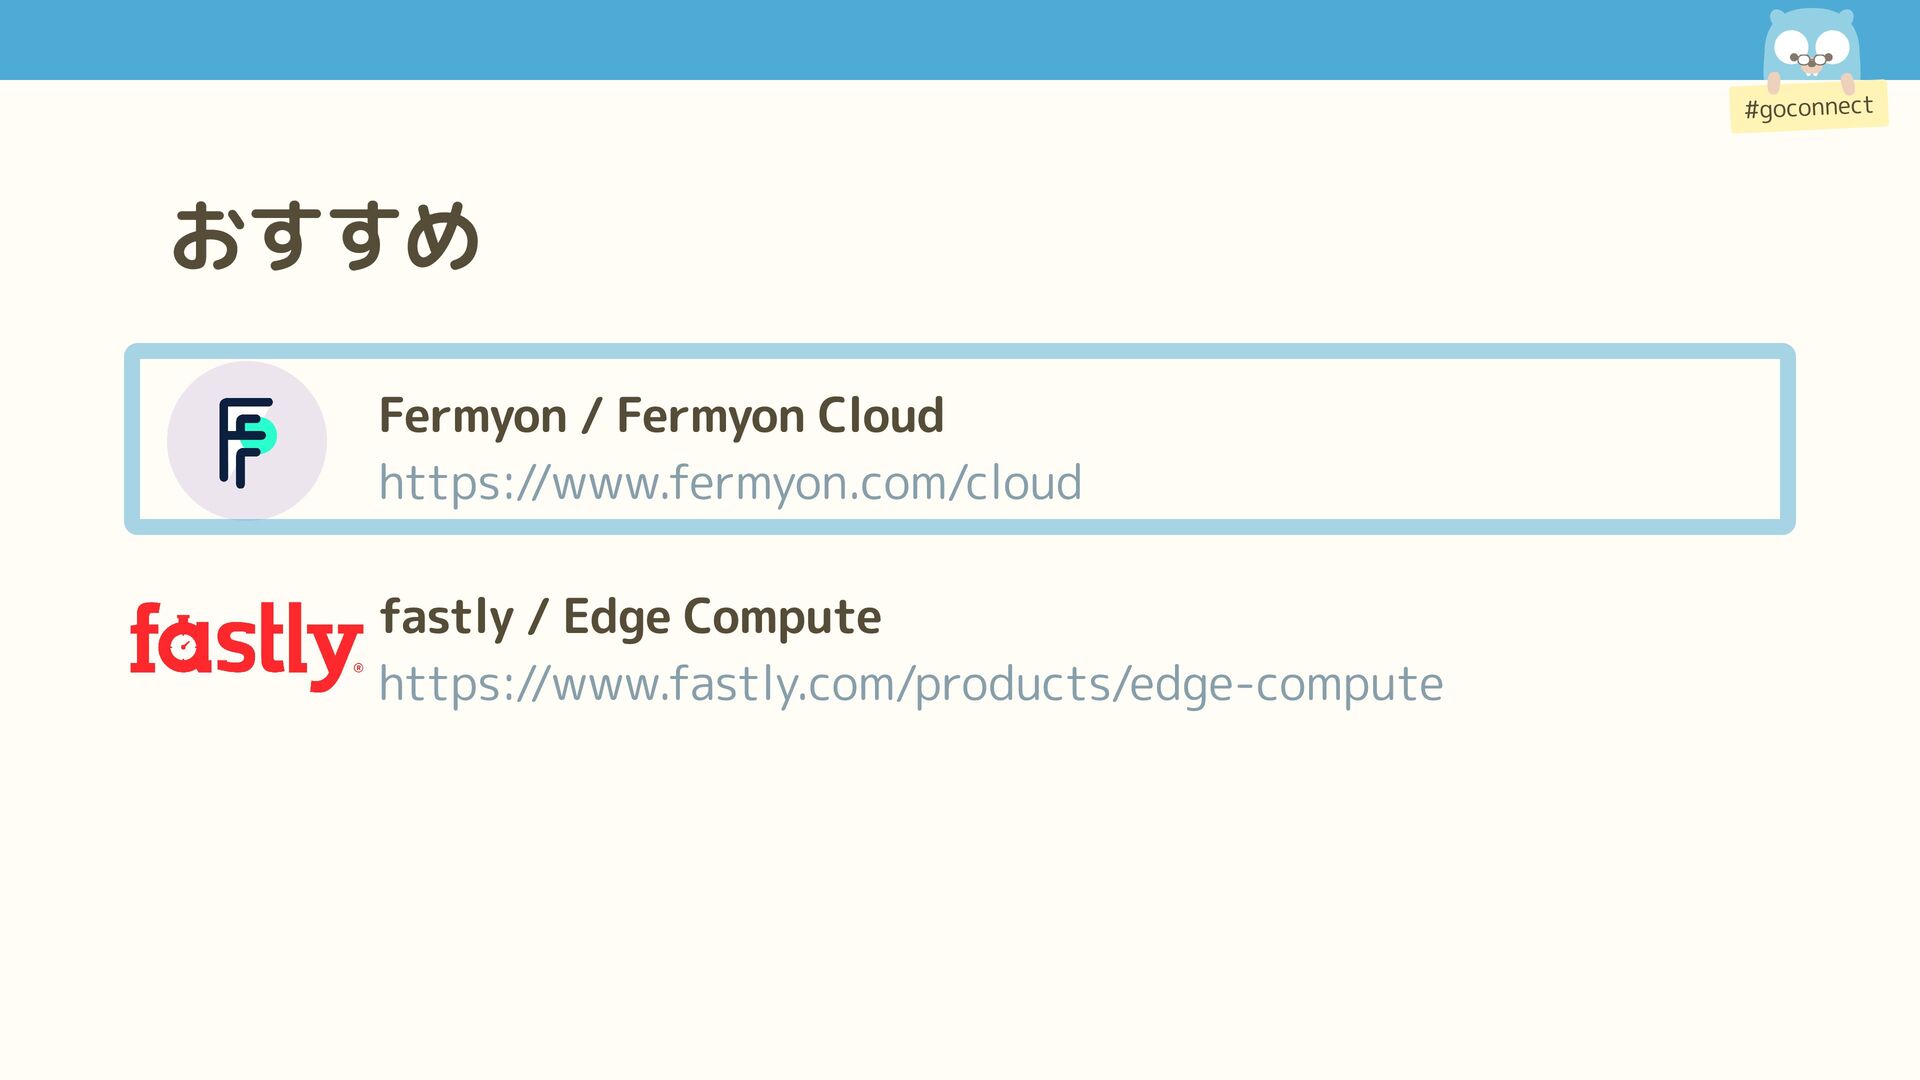Click the word "Cloud" in the Fermyon title

[x=881, y=415]
